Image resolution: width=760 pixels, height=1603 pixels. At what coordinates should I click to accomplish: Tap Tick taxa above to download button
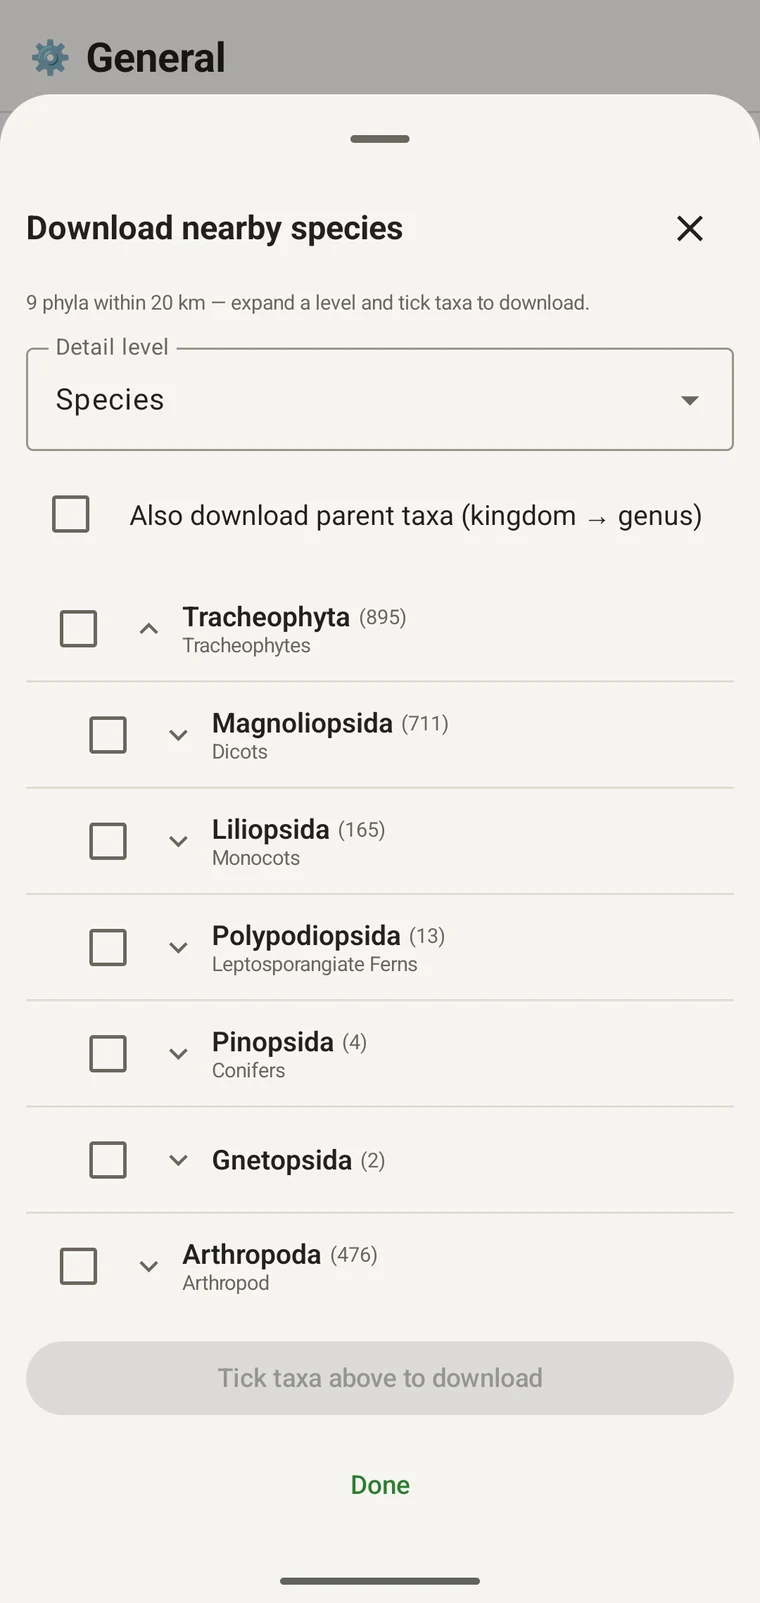(380, 1378)
